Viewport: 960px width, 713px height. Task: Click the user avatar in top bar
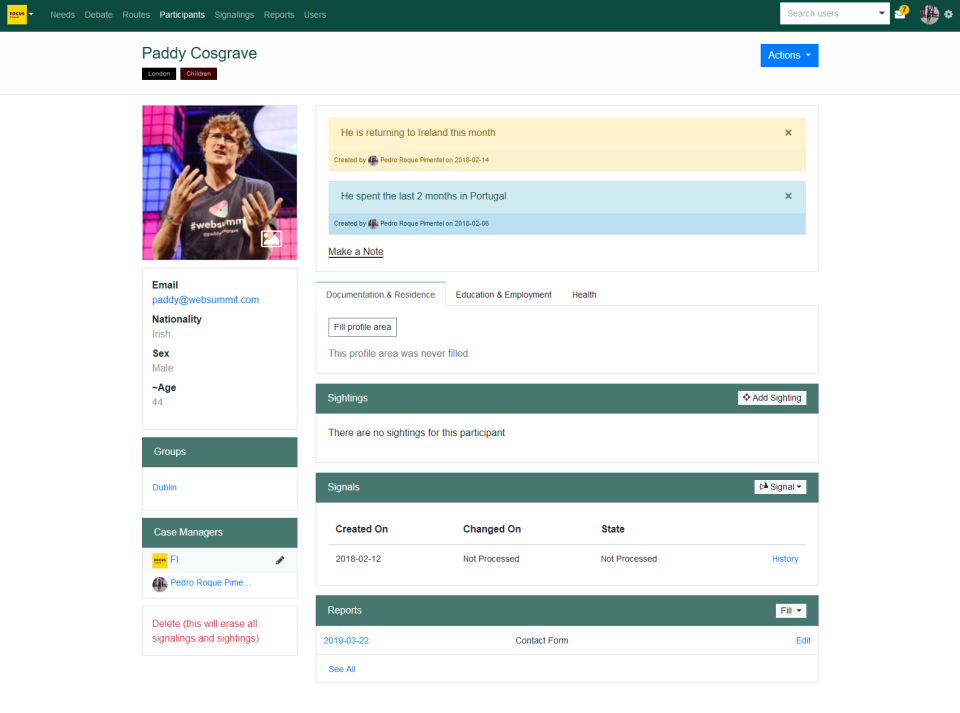point(929,14)
